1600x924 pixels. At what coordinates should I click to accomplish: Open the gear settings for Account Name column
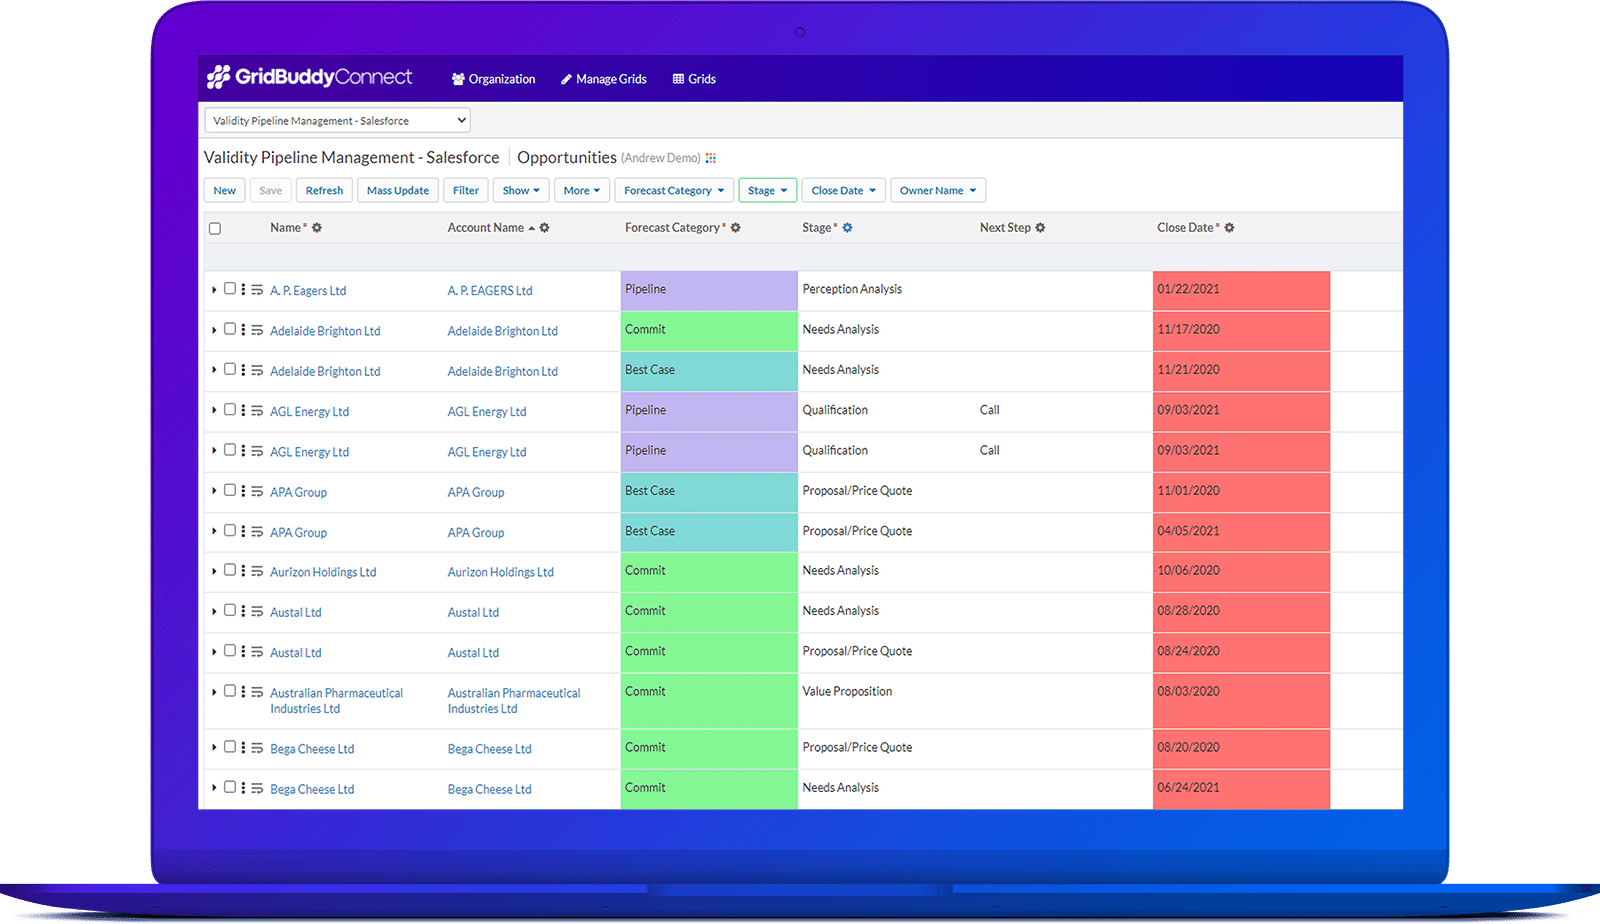pyautogui.click(x=545, y=228)
